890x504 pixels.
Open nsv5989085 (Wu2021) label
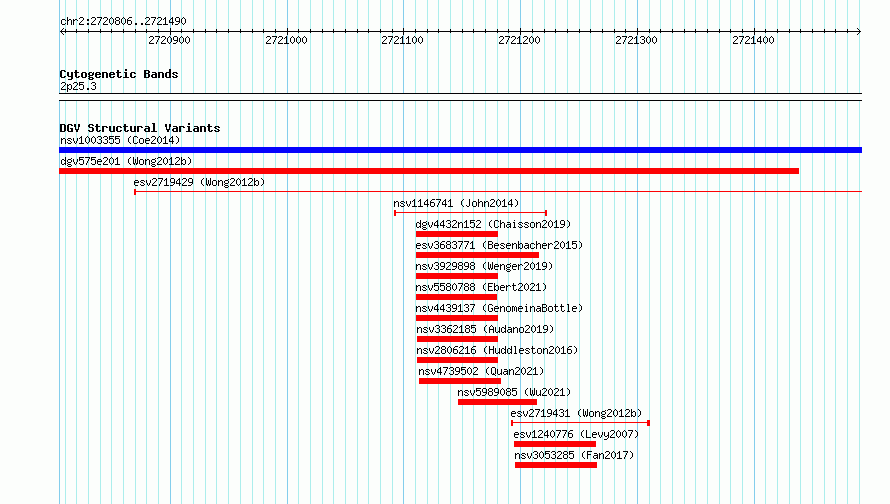pos(514,392)
